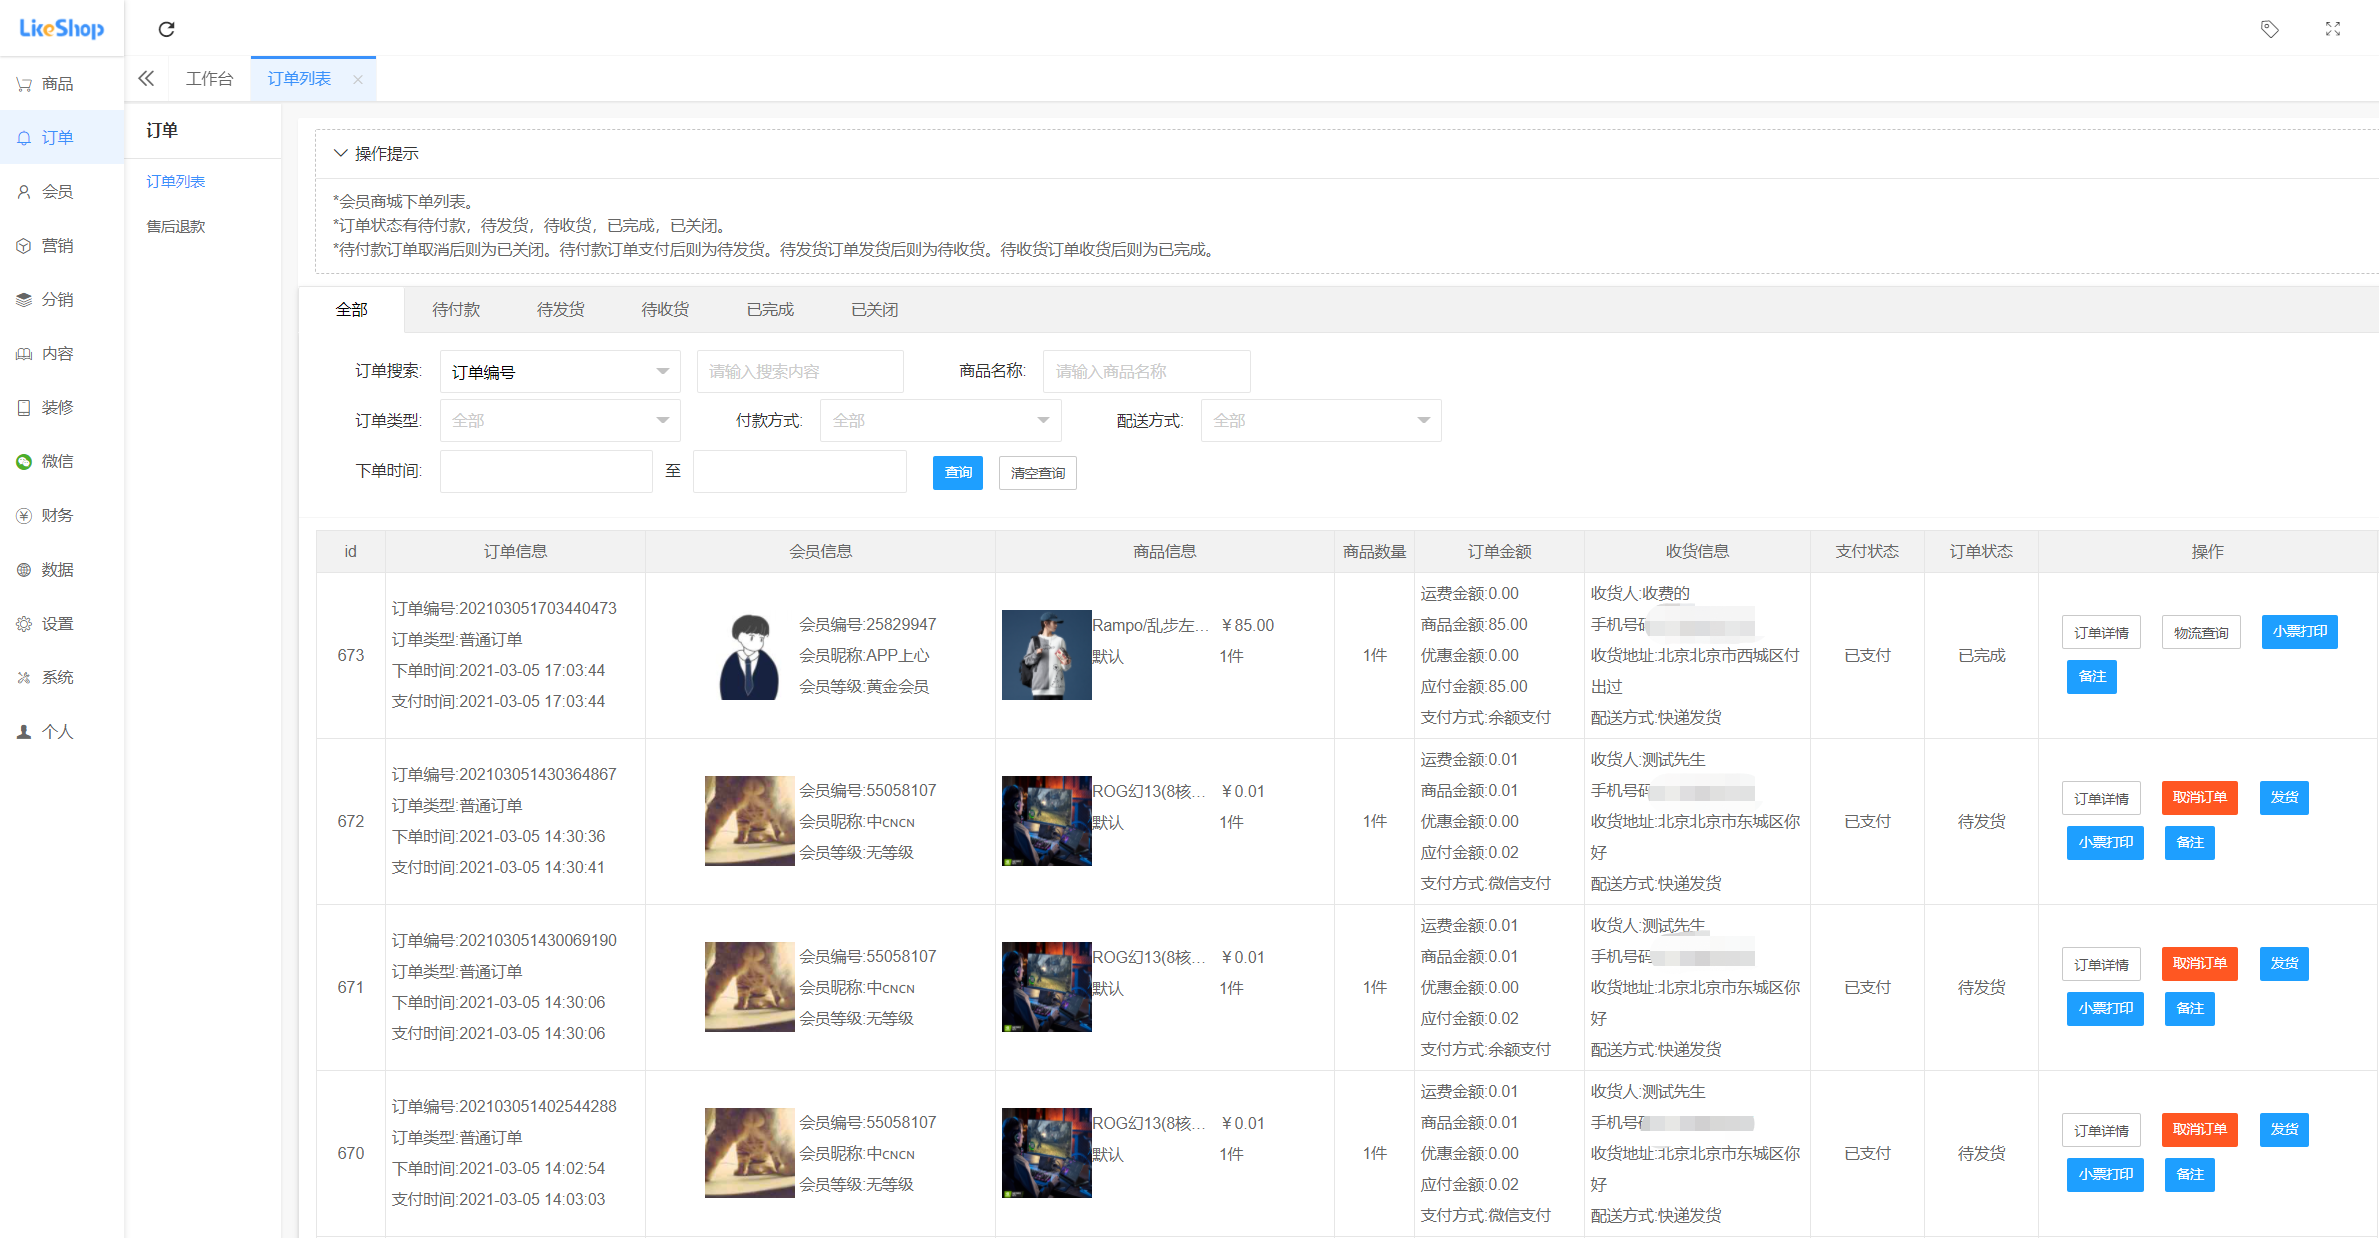Click 清空查询 button

(1037, 473)
